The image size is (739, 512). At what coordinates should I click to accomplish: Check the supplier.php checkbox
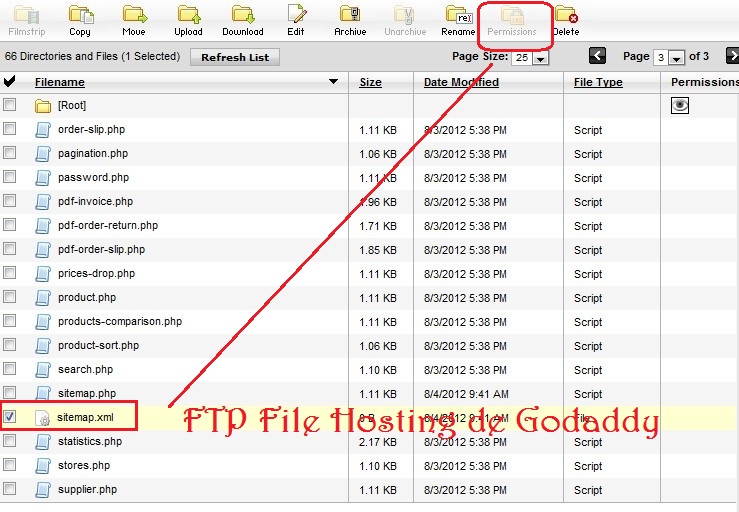click(9, 488)
